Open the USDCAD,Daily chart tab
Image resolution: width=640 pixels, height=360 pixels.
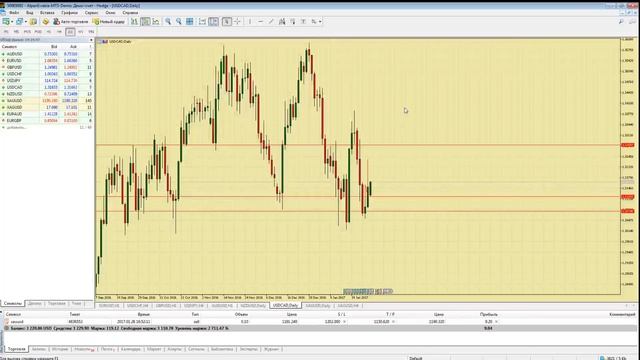pyautogui.click(x=285, y=305)
